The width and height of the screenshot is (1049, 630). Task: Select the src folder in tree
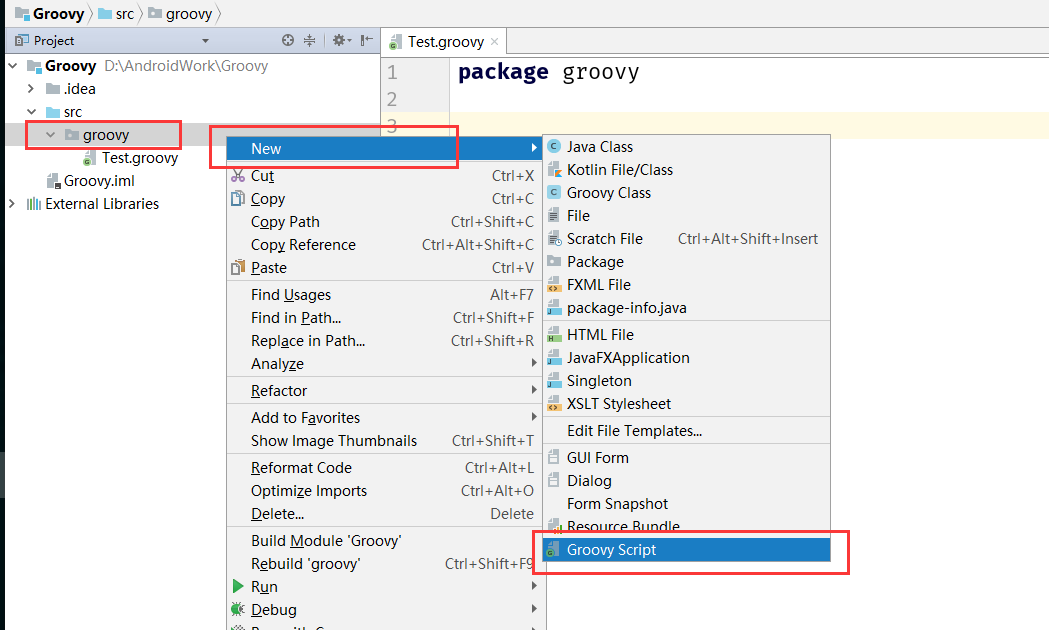[x=64, y=112]
